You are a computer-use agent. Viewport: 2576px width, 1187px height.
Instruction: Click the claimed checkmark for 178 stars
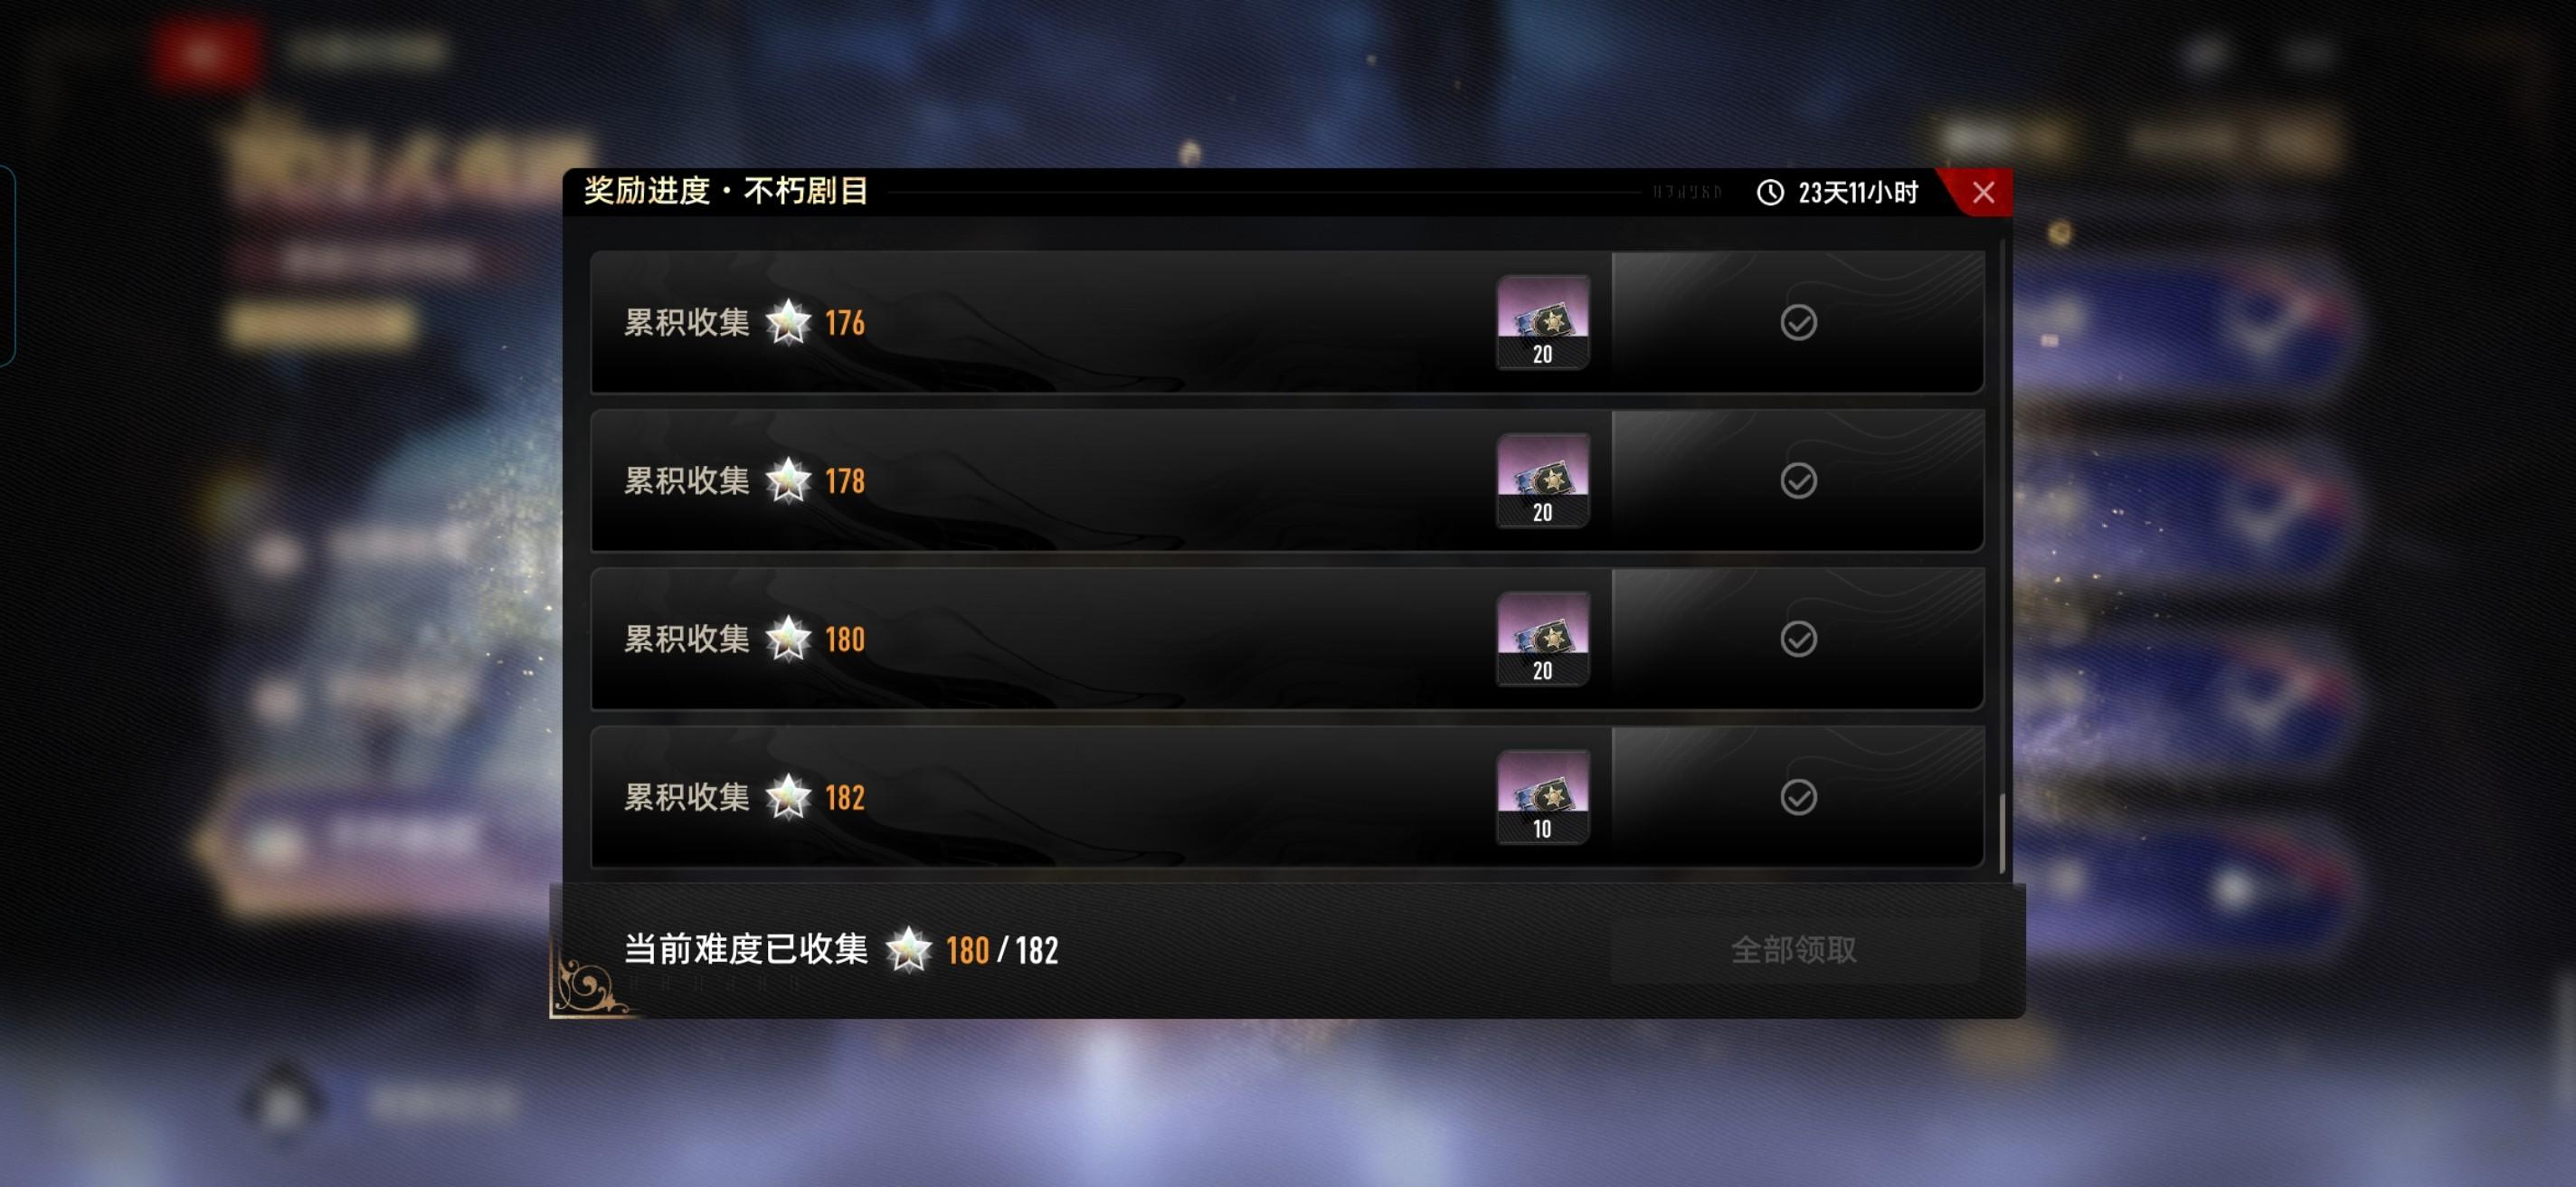(1798, 480)
